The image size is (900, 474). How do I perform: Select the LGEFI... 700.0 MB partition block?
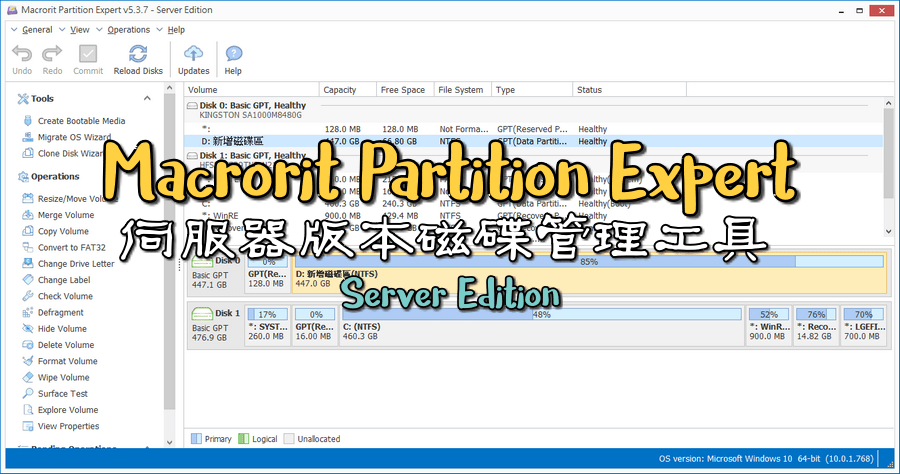[863, 325]
